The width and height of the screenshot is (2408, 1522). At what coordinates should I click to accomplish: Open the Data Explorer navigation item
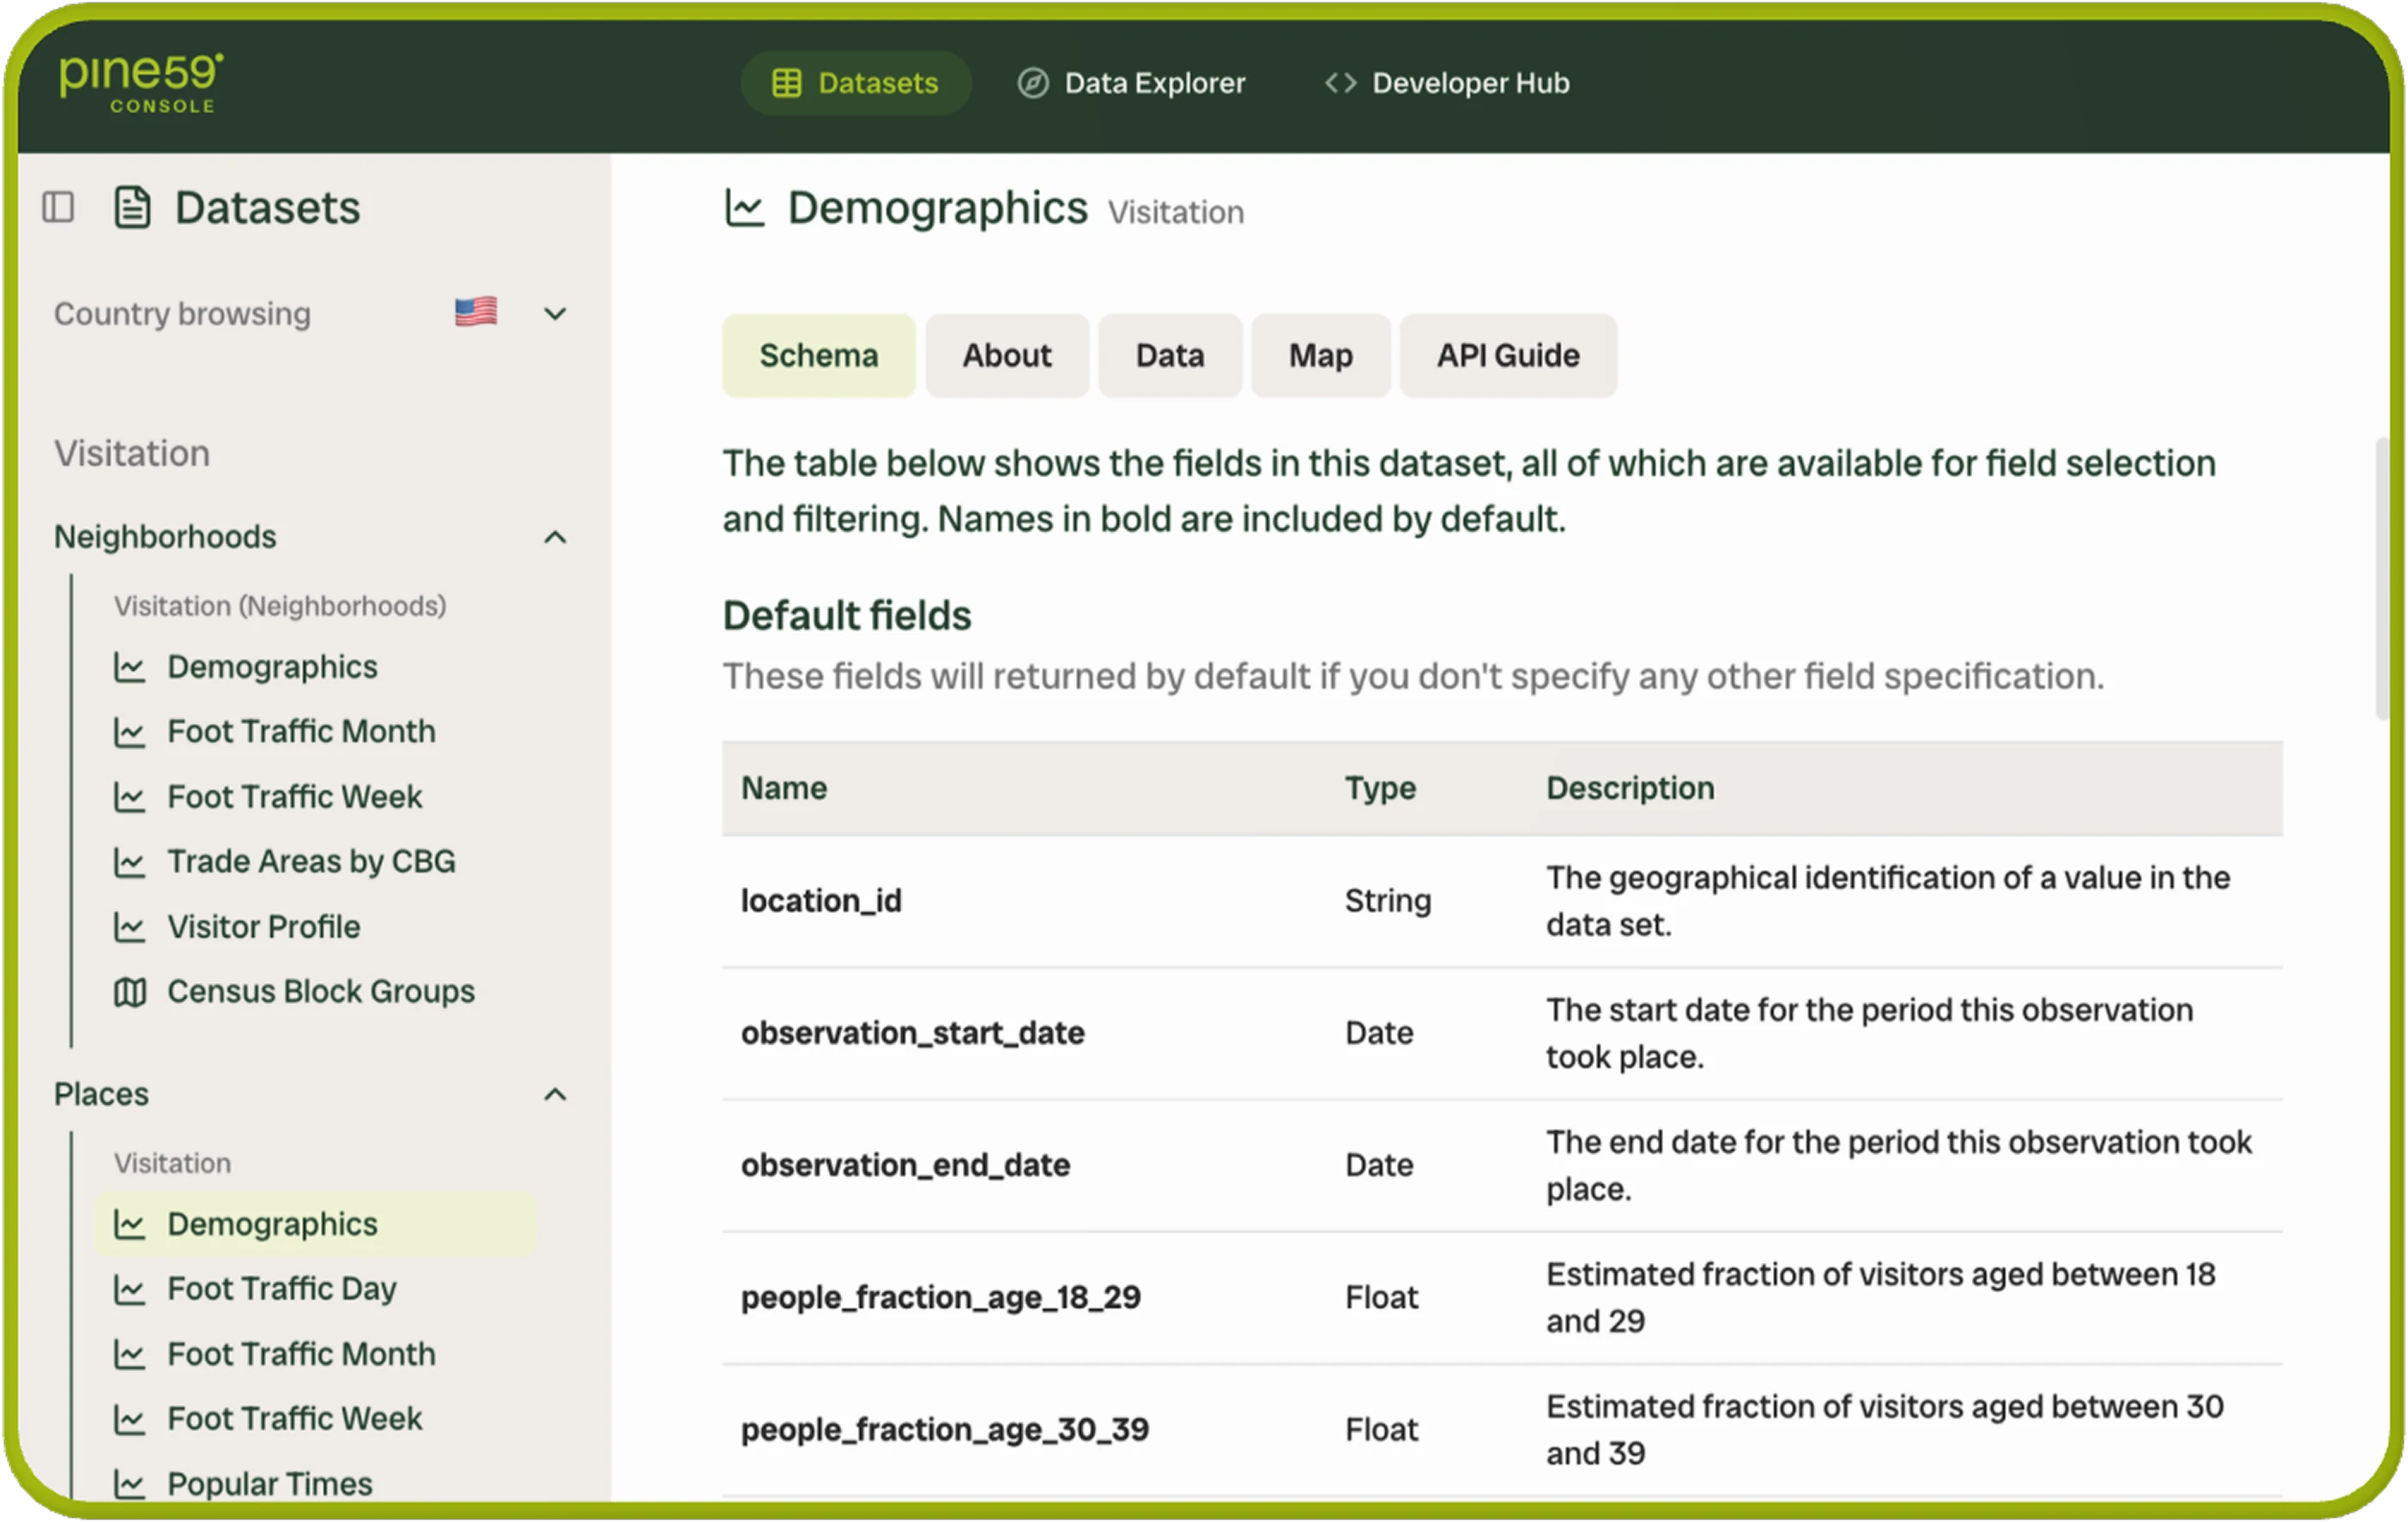1131,83
